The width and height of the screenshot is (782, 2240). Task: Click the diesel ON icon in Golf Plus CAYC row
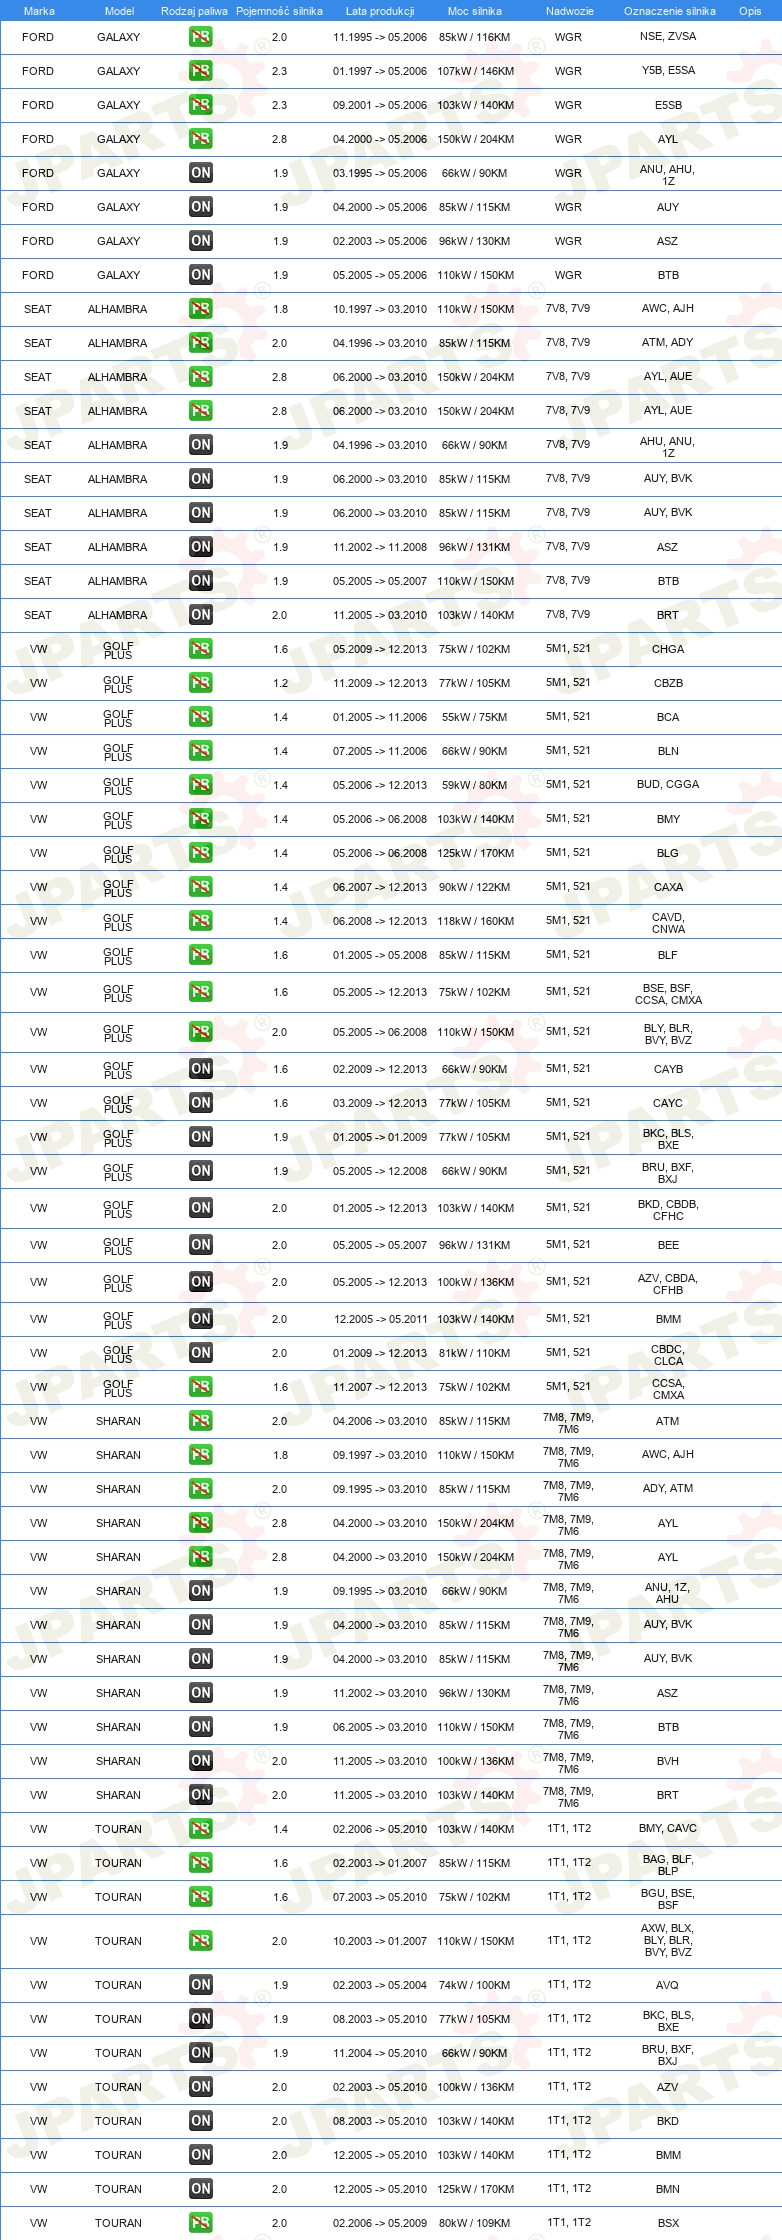tap(201, 1103)
